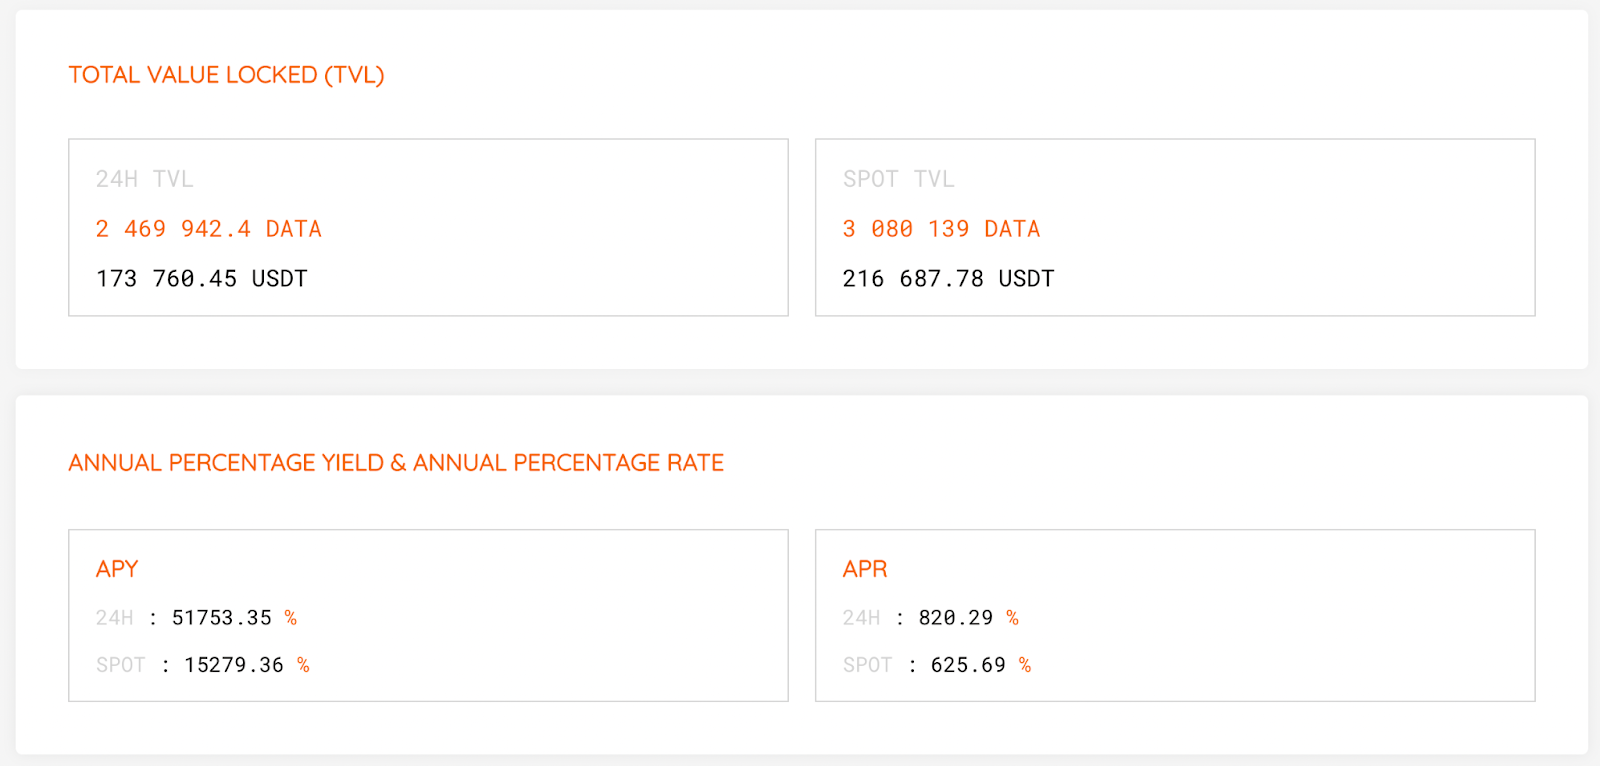Image resolution: width=1600 pixels, height=766 pixels.
Task: Click the 216 687.78 USDT amount
Action: pyautogui.click(x=948, y=279)
